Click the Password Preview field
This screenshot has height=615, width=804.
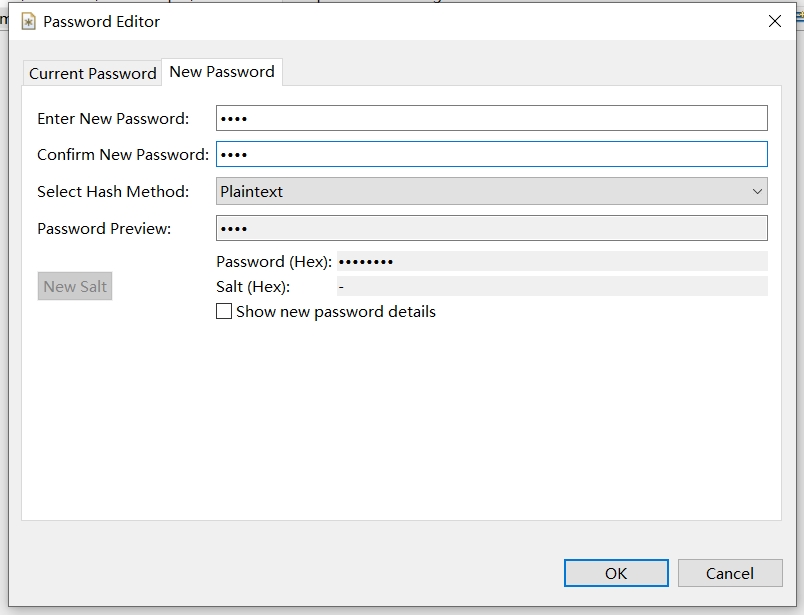491,228
